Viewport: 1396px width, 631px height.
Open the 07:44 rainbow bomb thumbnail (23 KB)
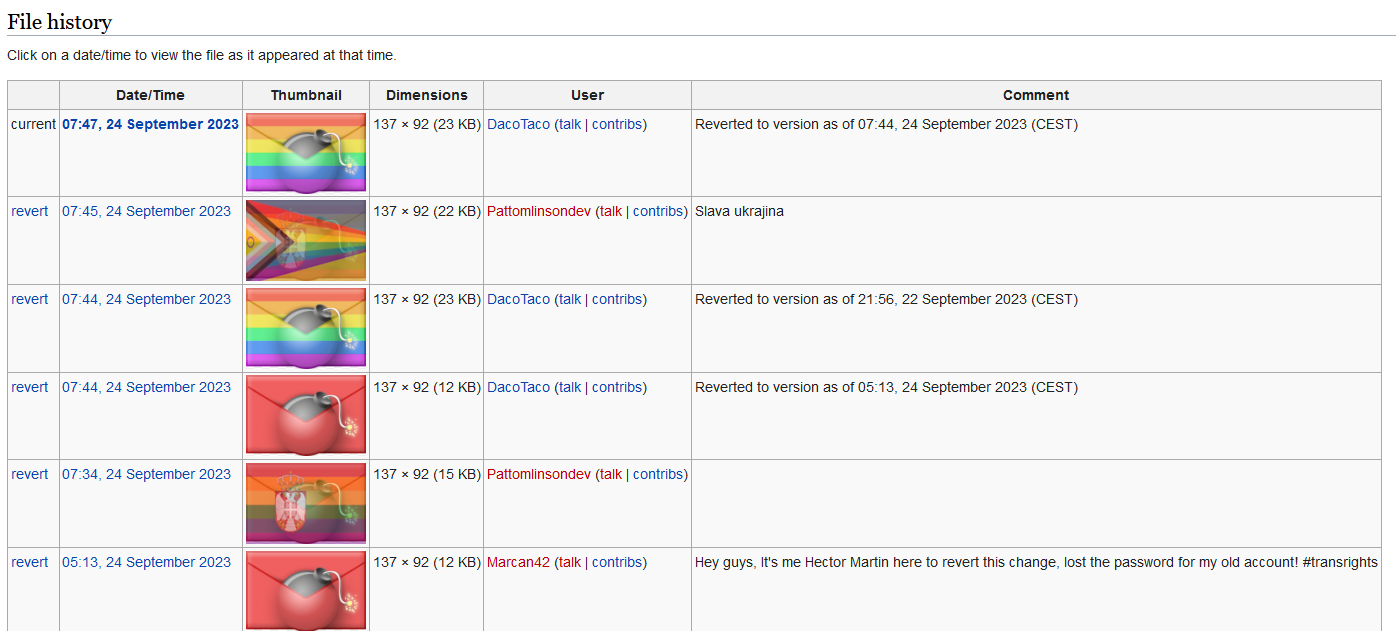pyautogui.click(x=306, y=328)
